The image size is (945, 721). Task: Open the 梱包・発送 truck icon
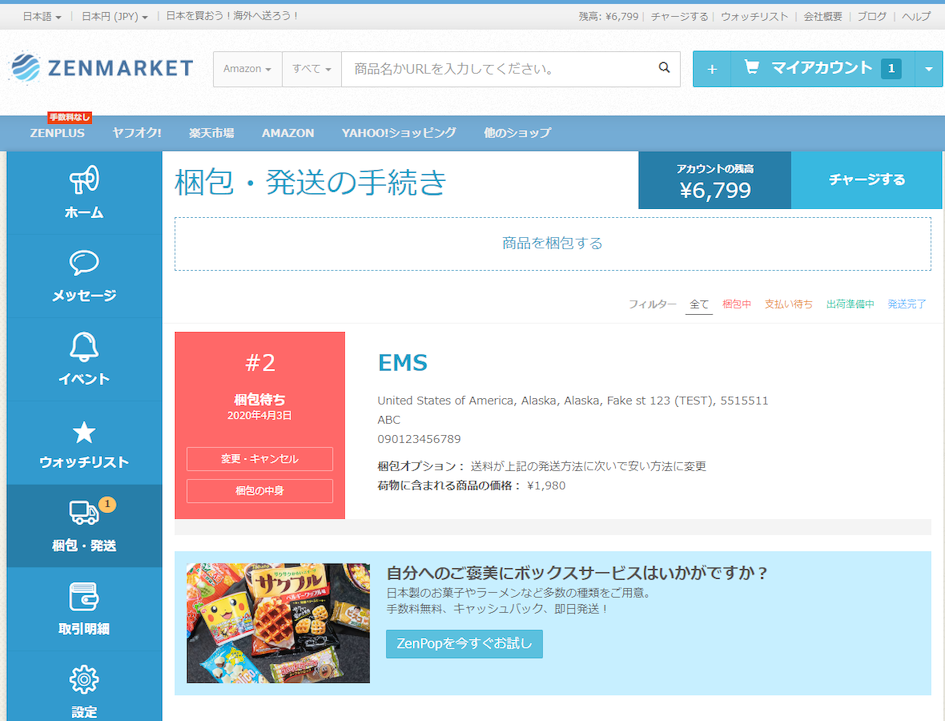coord(84,513)
